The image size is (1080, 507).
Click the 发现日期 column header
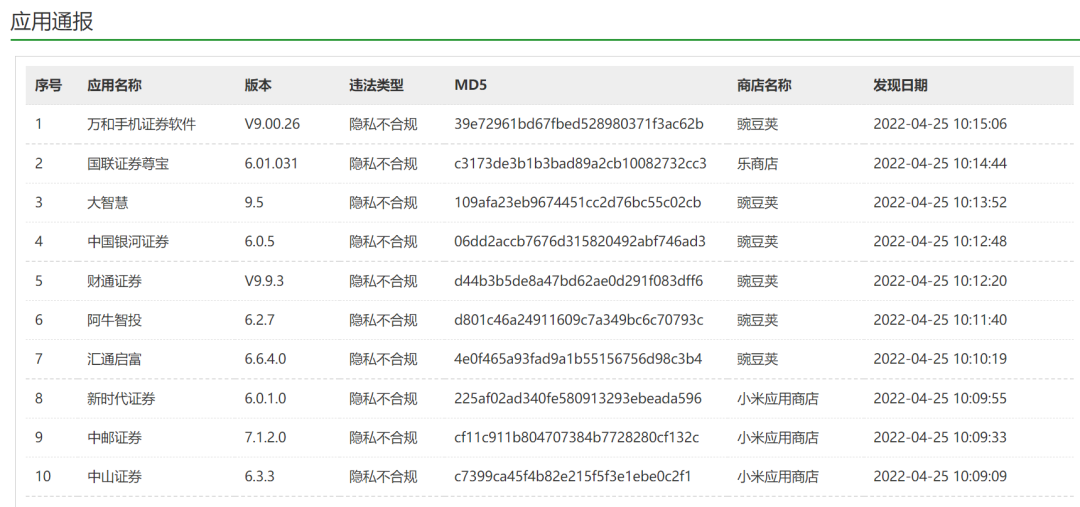point(900,86)
